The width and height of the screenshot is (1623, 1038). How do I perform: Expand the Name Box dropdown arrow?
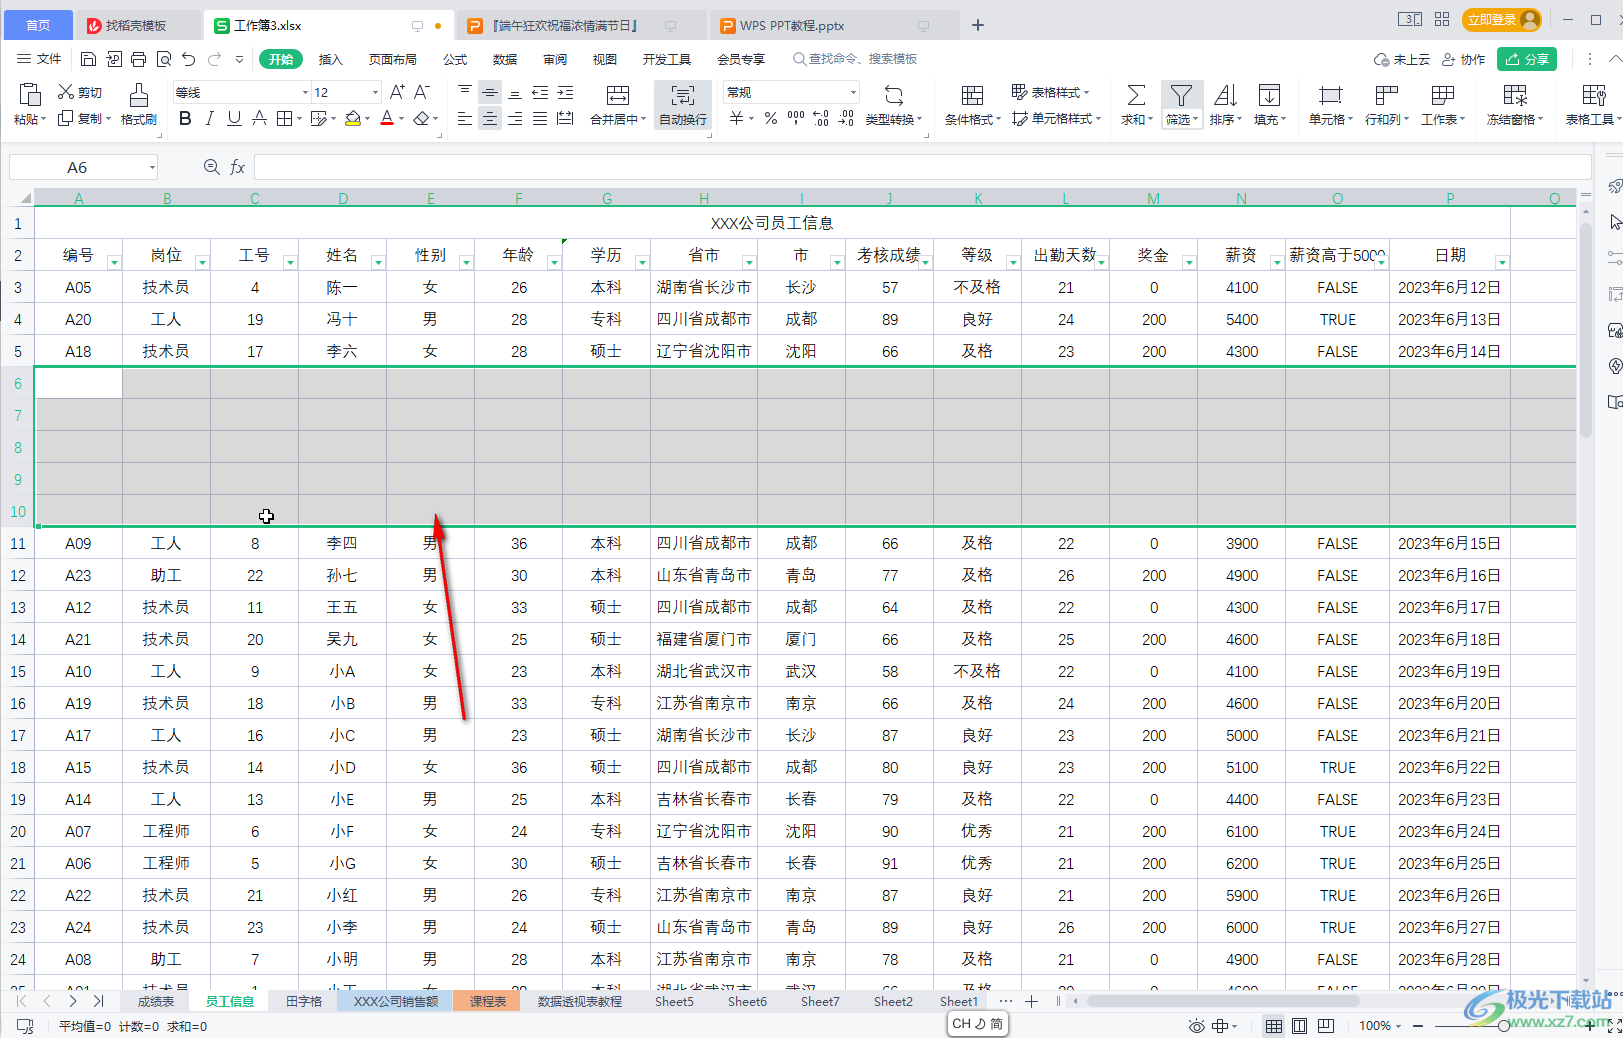pyautogui.click(x=152, y=167)
